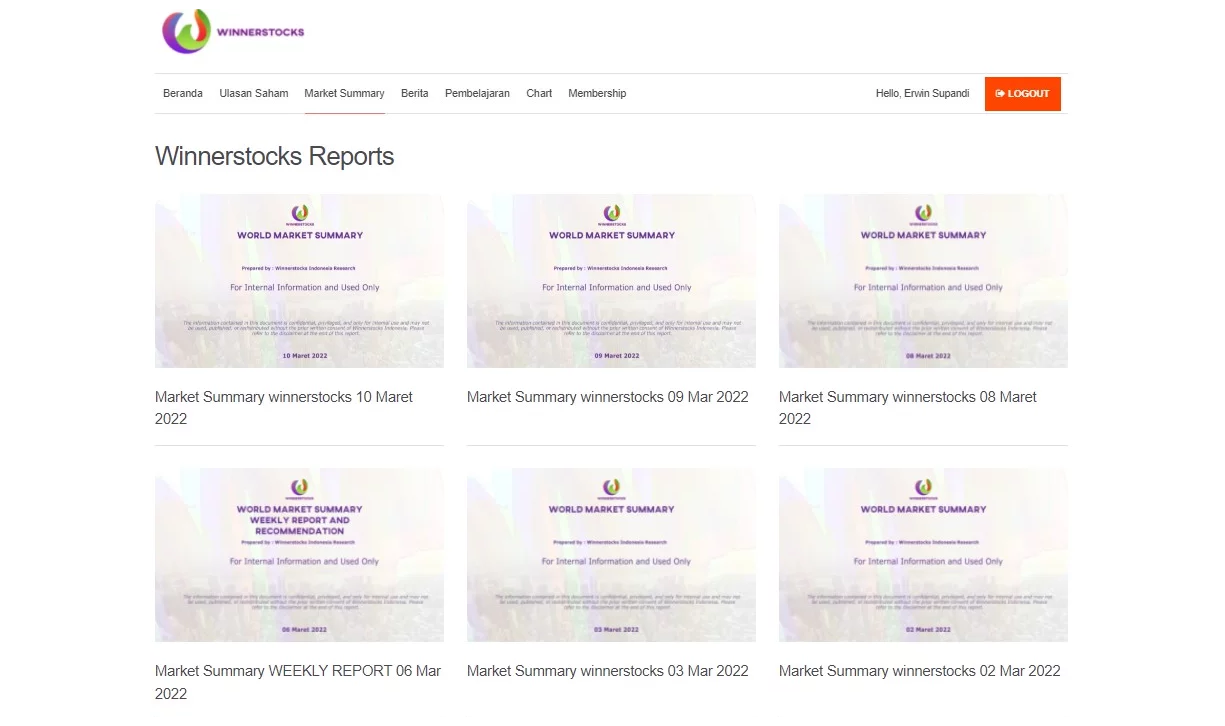Image resolution: width=1225 pixels, height=726 pixels.
Task: Open Market Summary winnerstocks 08 Maret 2022
Action: coord(907,407)
